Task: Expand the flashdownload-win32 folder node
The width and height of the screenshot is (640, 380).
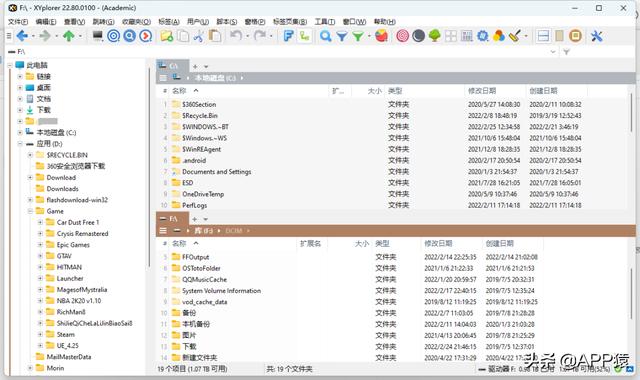Action: coord(30,200)
